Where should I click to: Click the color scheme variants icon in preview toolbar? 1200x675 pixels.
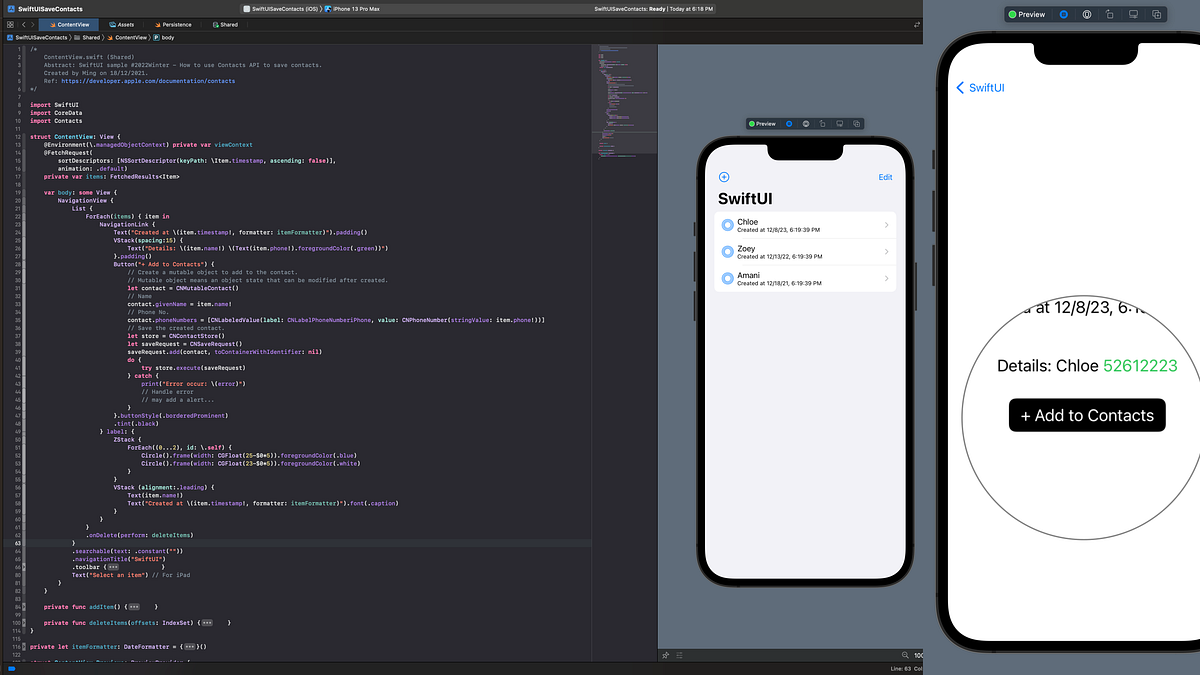click(857, 123)
